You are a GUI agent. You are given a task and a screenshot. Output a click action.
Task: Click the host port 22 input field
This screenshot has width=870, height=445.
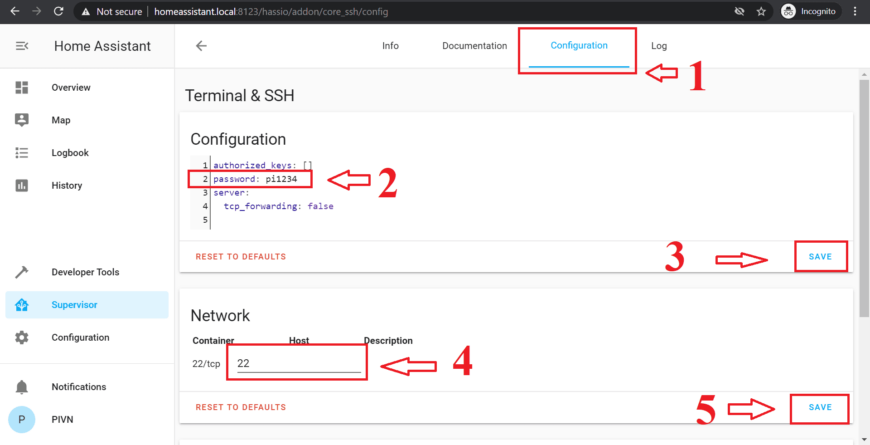point(297,363)
